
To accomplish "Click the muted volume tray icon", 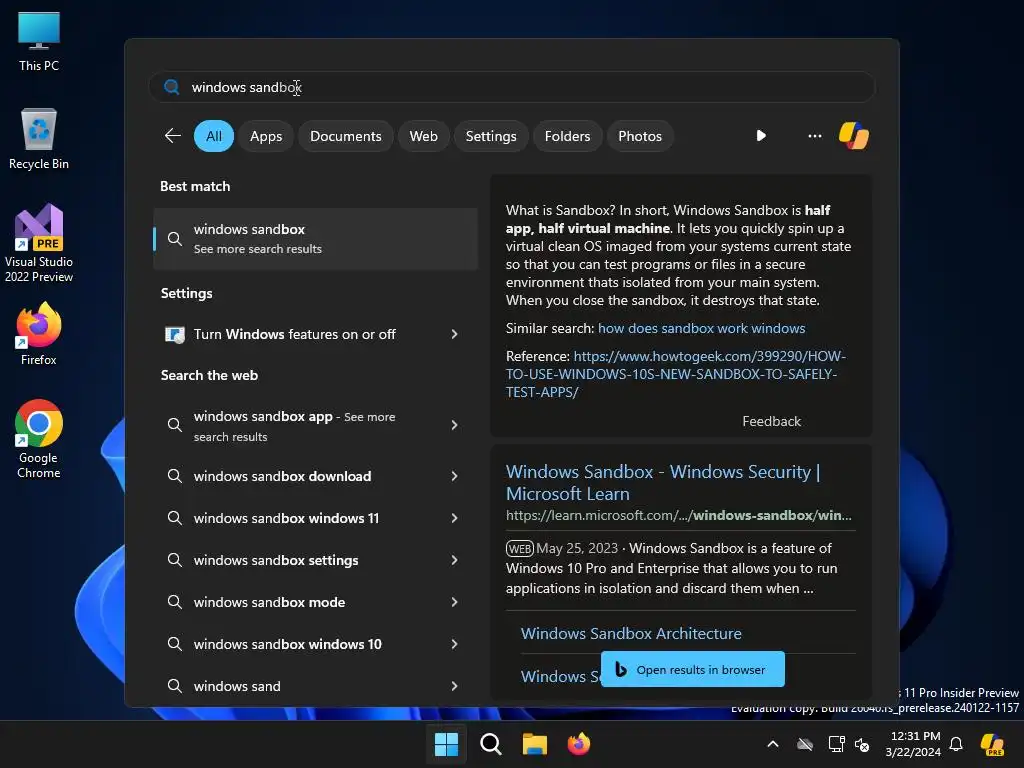I will click(861, 744).
